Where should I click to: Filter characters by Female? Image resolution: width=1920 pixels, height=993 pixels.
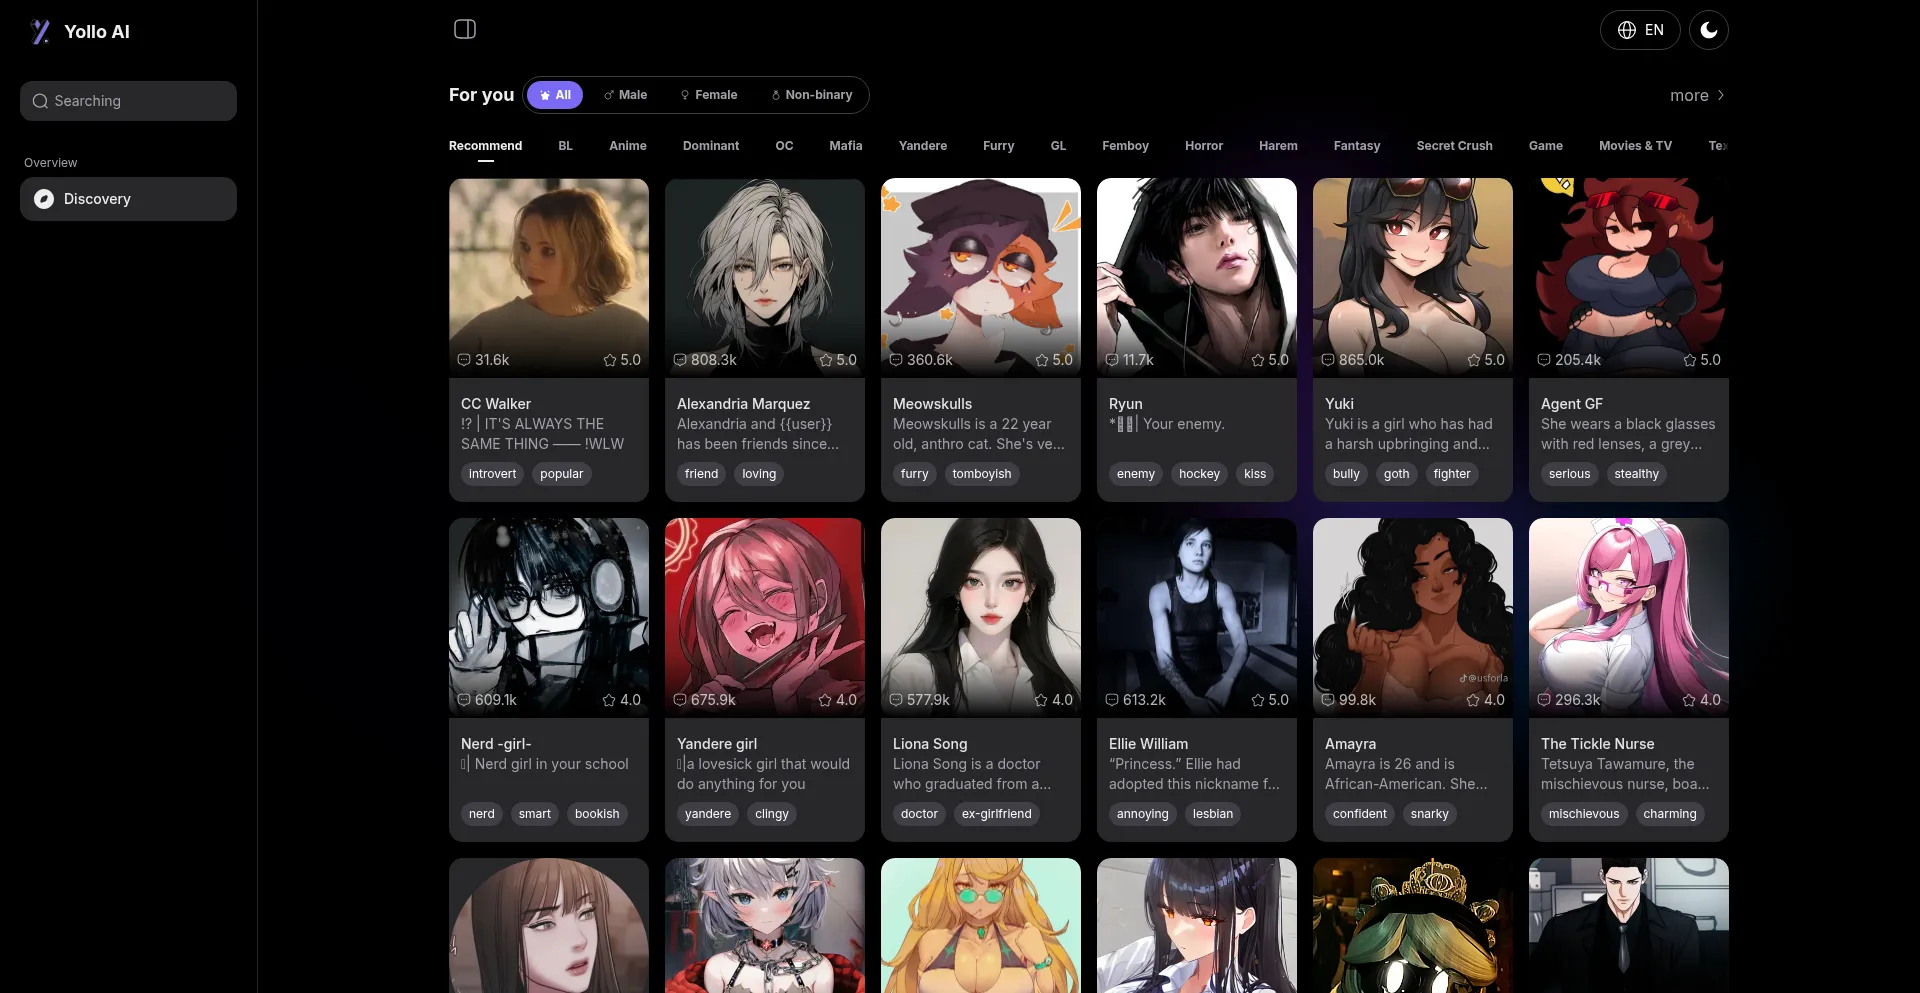[708, 95]
